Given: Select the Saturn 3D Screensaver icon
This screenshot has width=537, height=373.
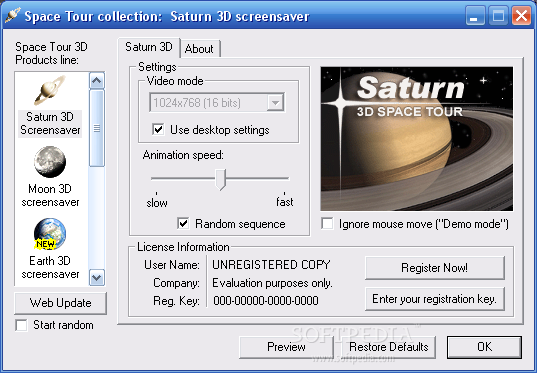Looking at the screenshot, I should pos(50,90).
